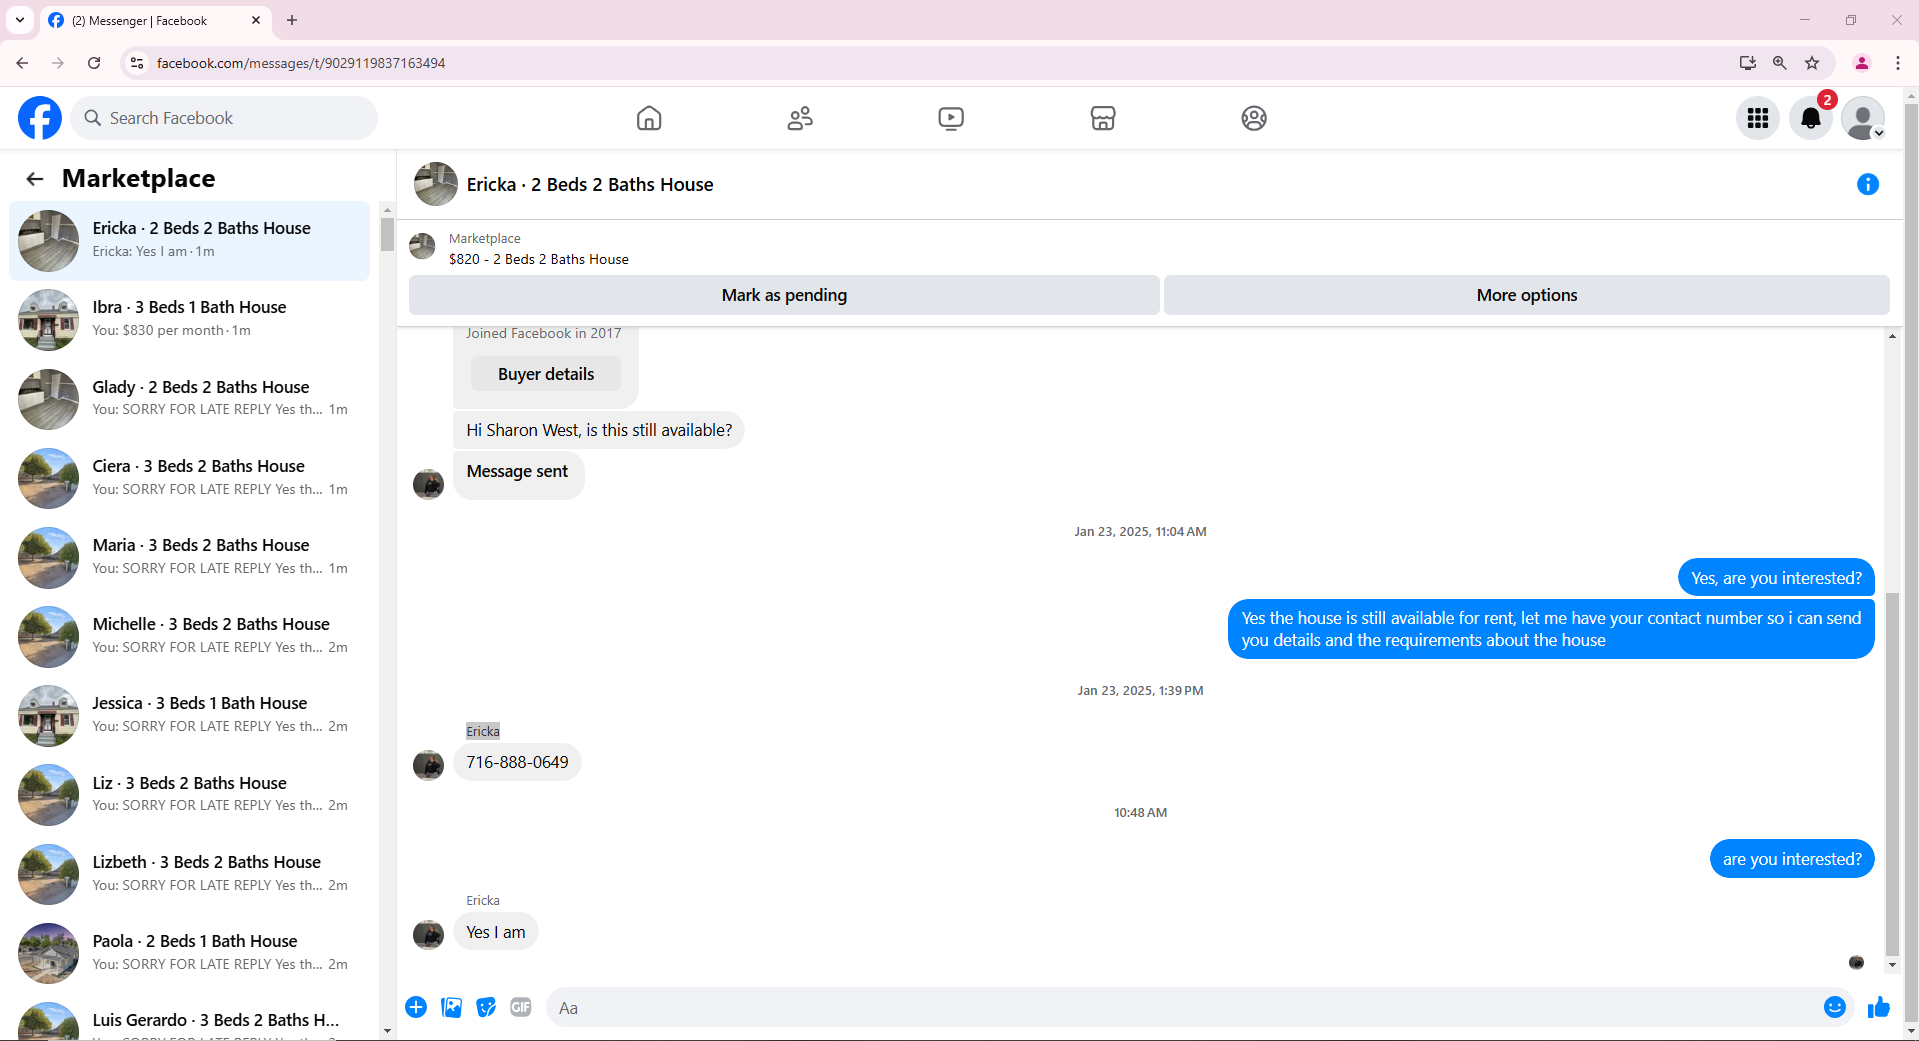Open a new browser tab
Image resolution: width=1919 pixels, height=1041 pixels.
coord(292,20)
